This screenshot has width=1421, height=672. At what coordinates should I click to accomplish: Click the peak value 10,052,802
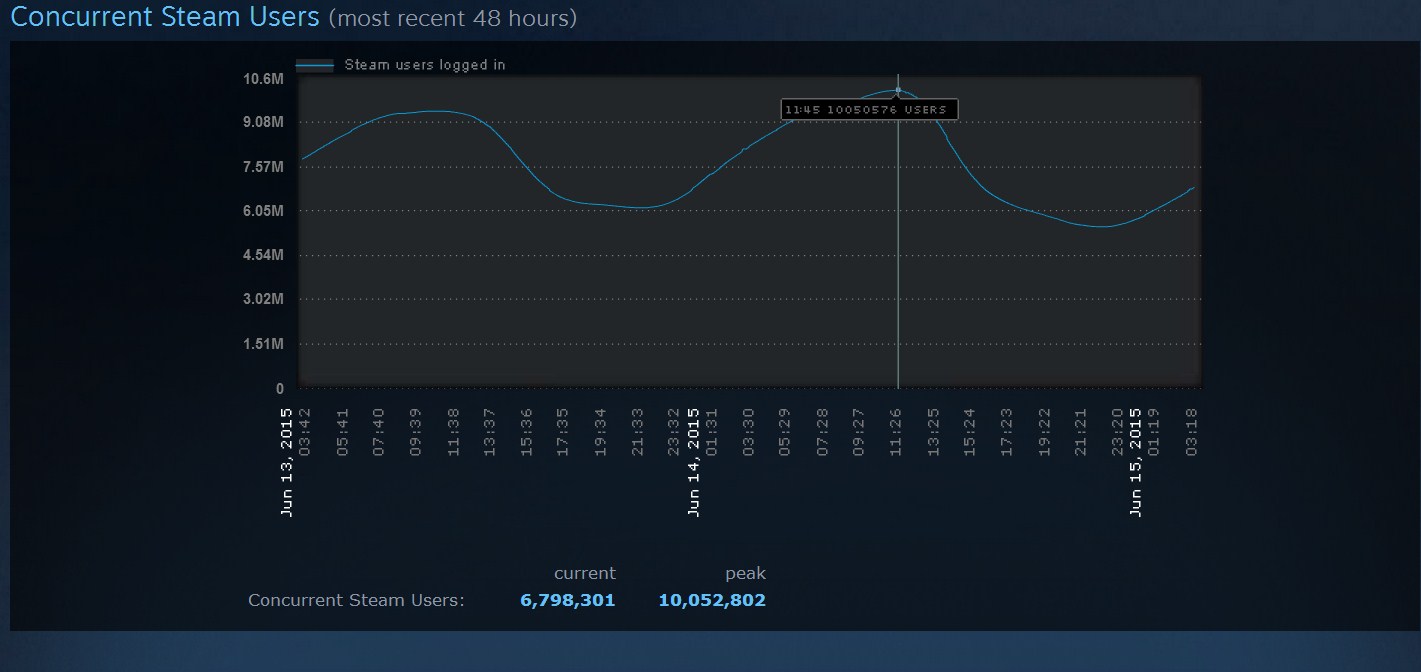pyautogui.click(x=712, y=601)
